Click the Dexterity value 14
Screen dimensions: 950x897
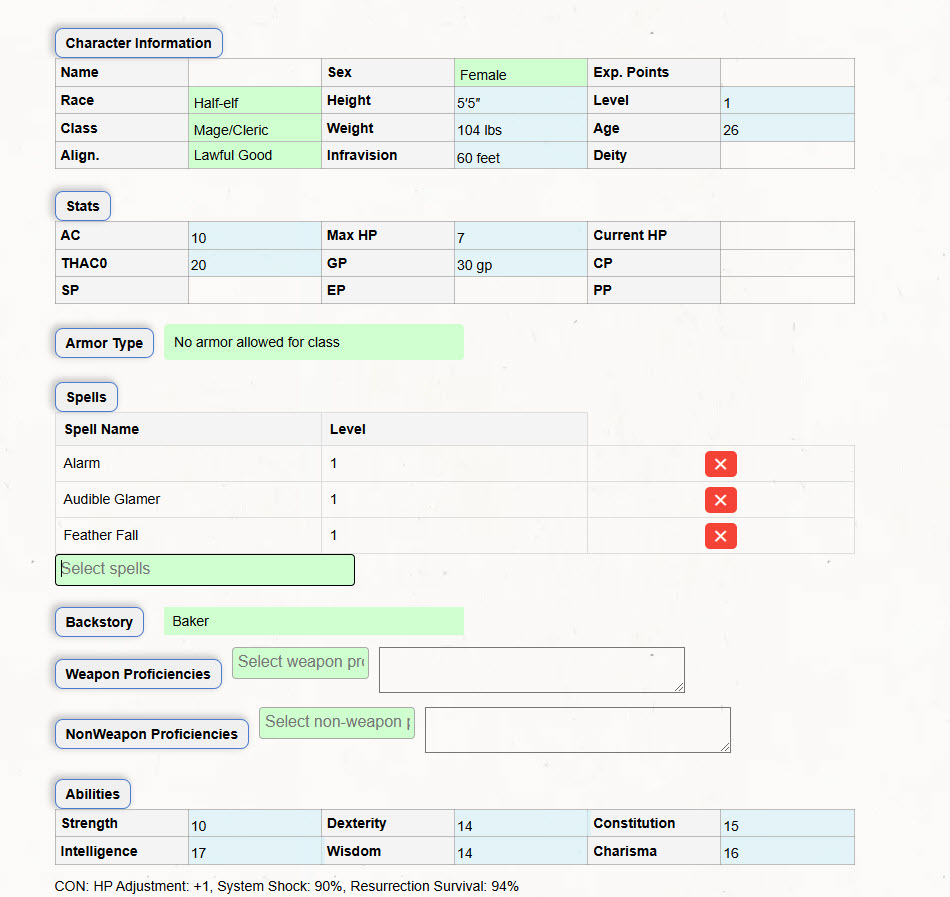tap(520, 824)
